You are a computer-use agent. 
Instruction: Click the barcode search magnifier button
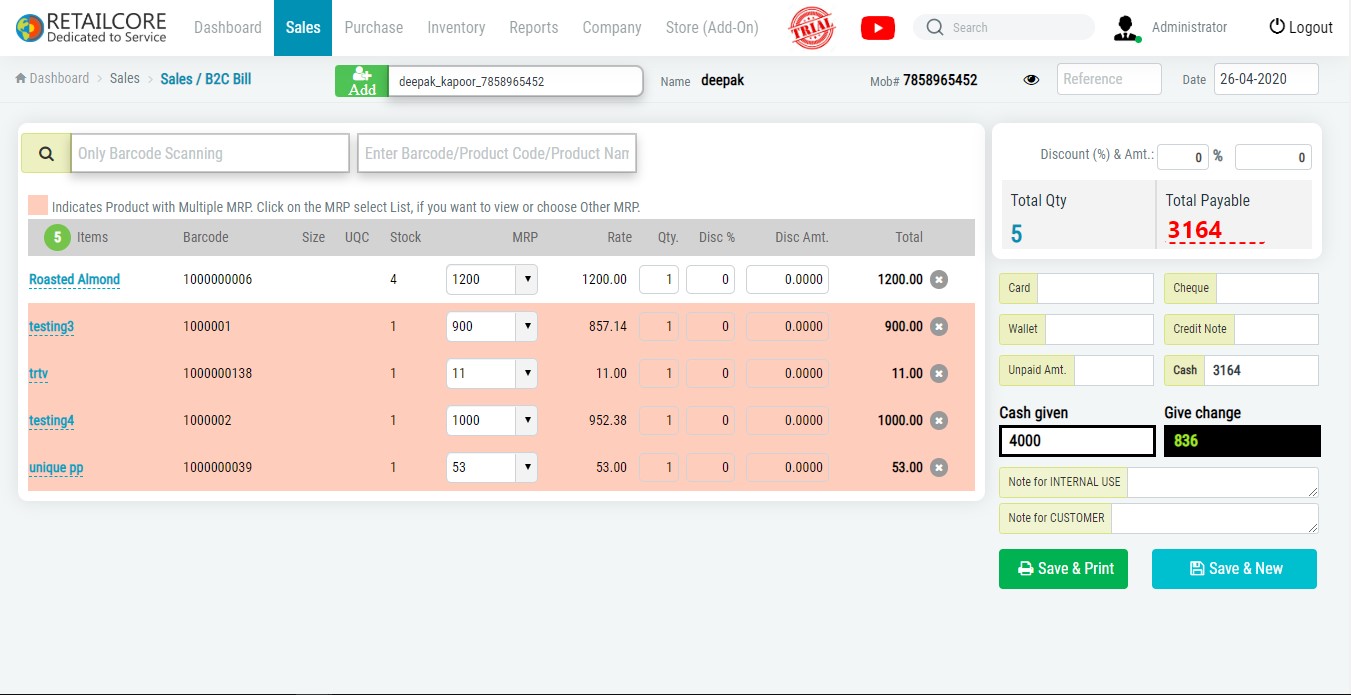(x=46, y=153)
